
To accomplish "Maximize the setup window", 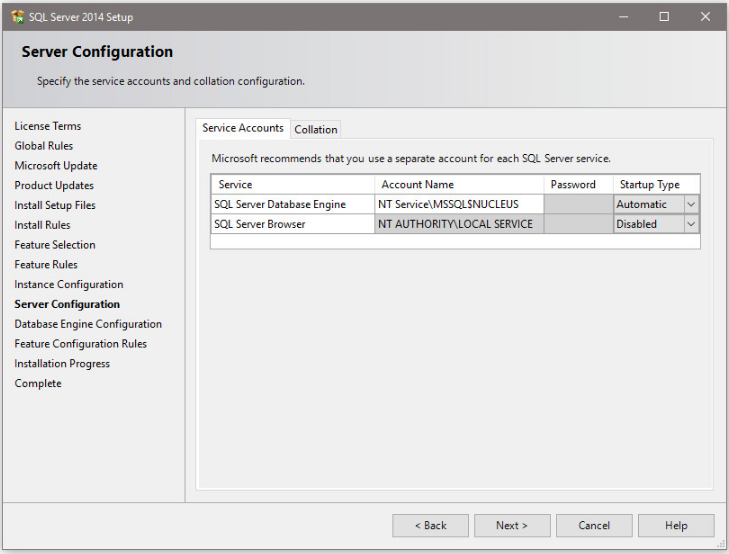I will click(x=664, y=17).
